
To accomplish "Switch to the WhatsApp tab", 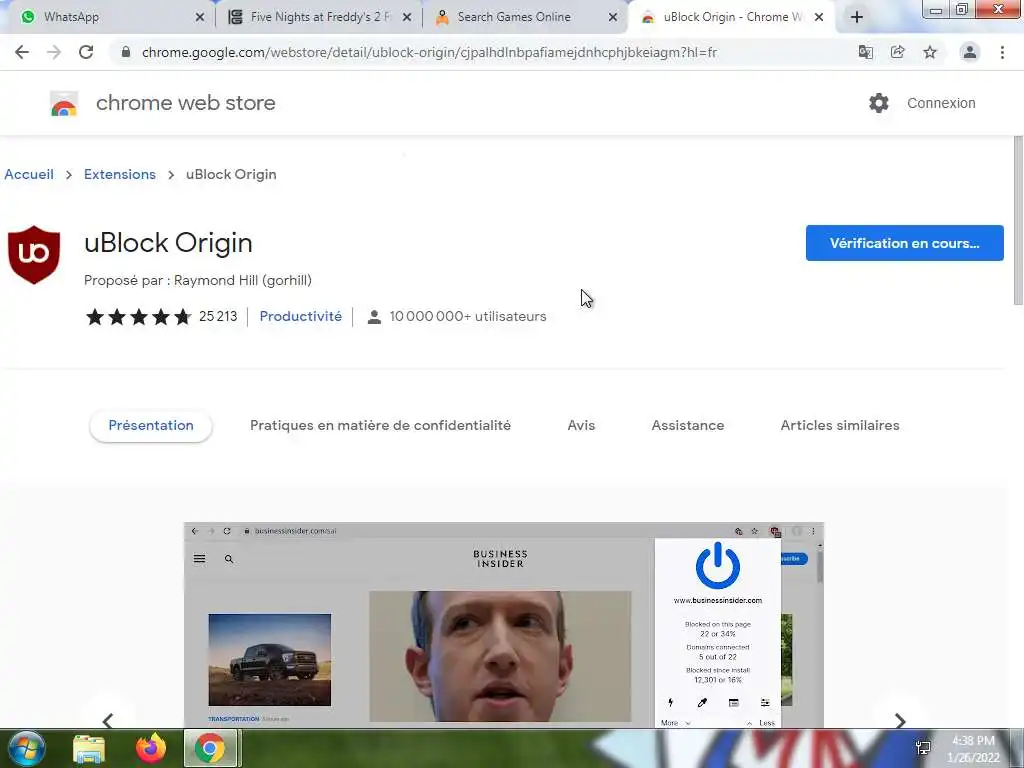I will pyautogui.click(x=111, y=17).
